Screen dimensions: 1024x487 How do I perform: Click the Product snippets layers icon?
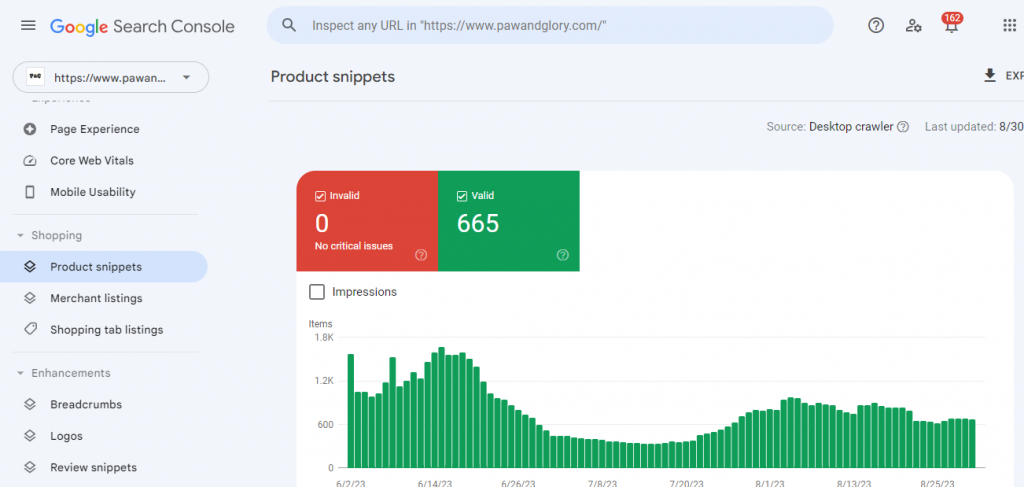pos(29,266)
